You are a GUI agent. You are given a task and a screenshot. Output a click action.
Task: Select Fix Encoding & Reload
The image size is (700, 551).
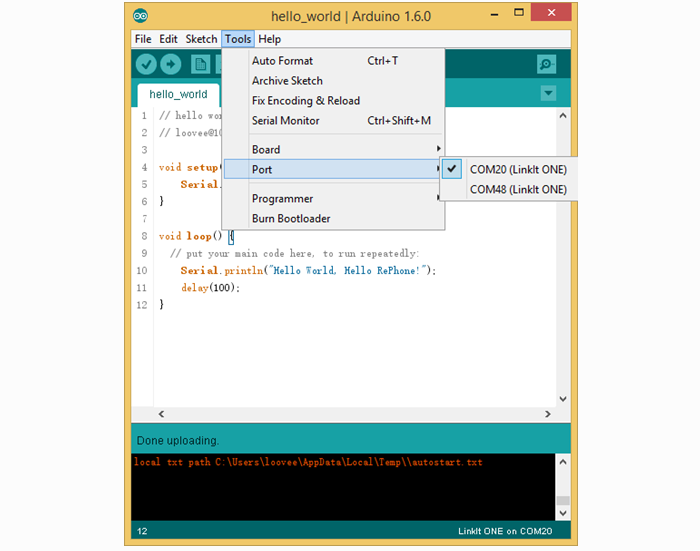point(333,100)
